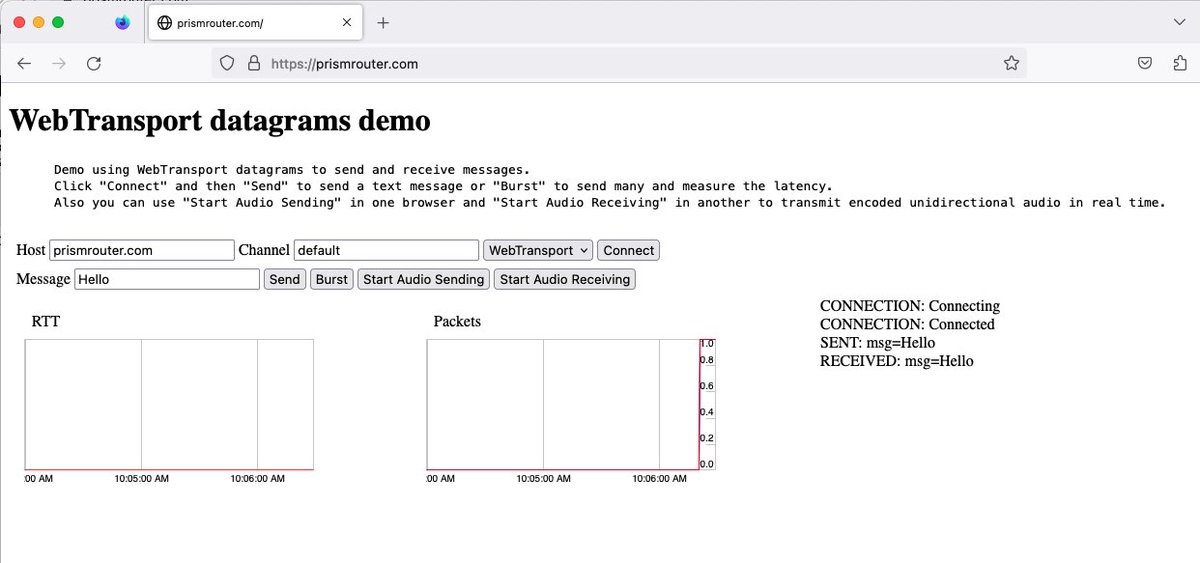Click the 'CONNECTION: Connected' log line
1200x563 pixels.
(x=908, y=324)
